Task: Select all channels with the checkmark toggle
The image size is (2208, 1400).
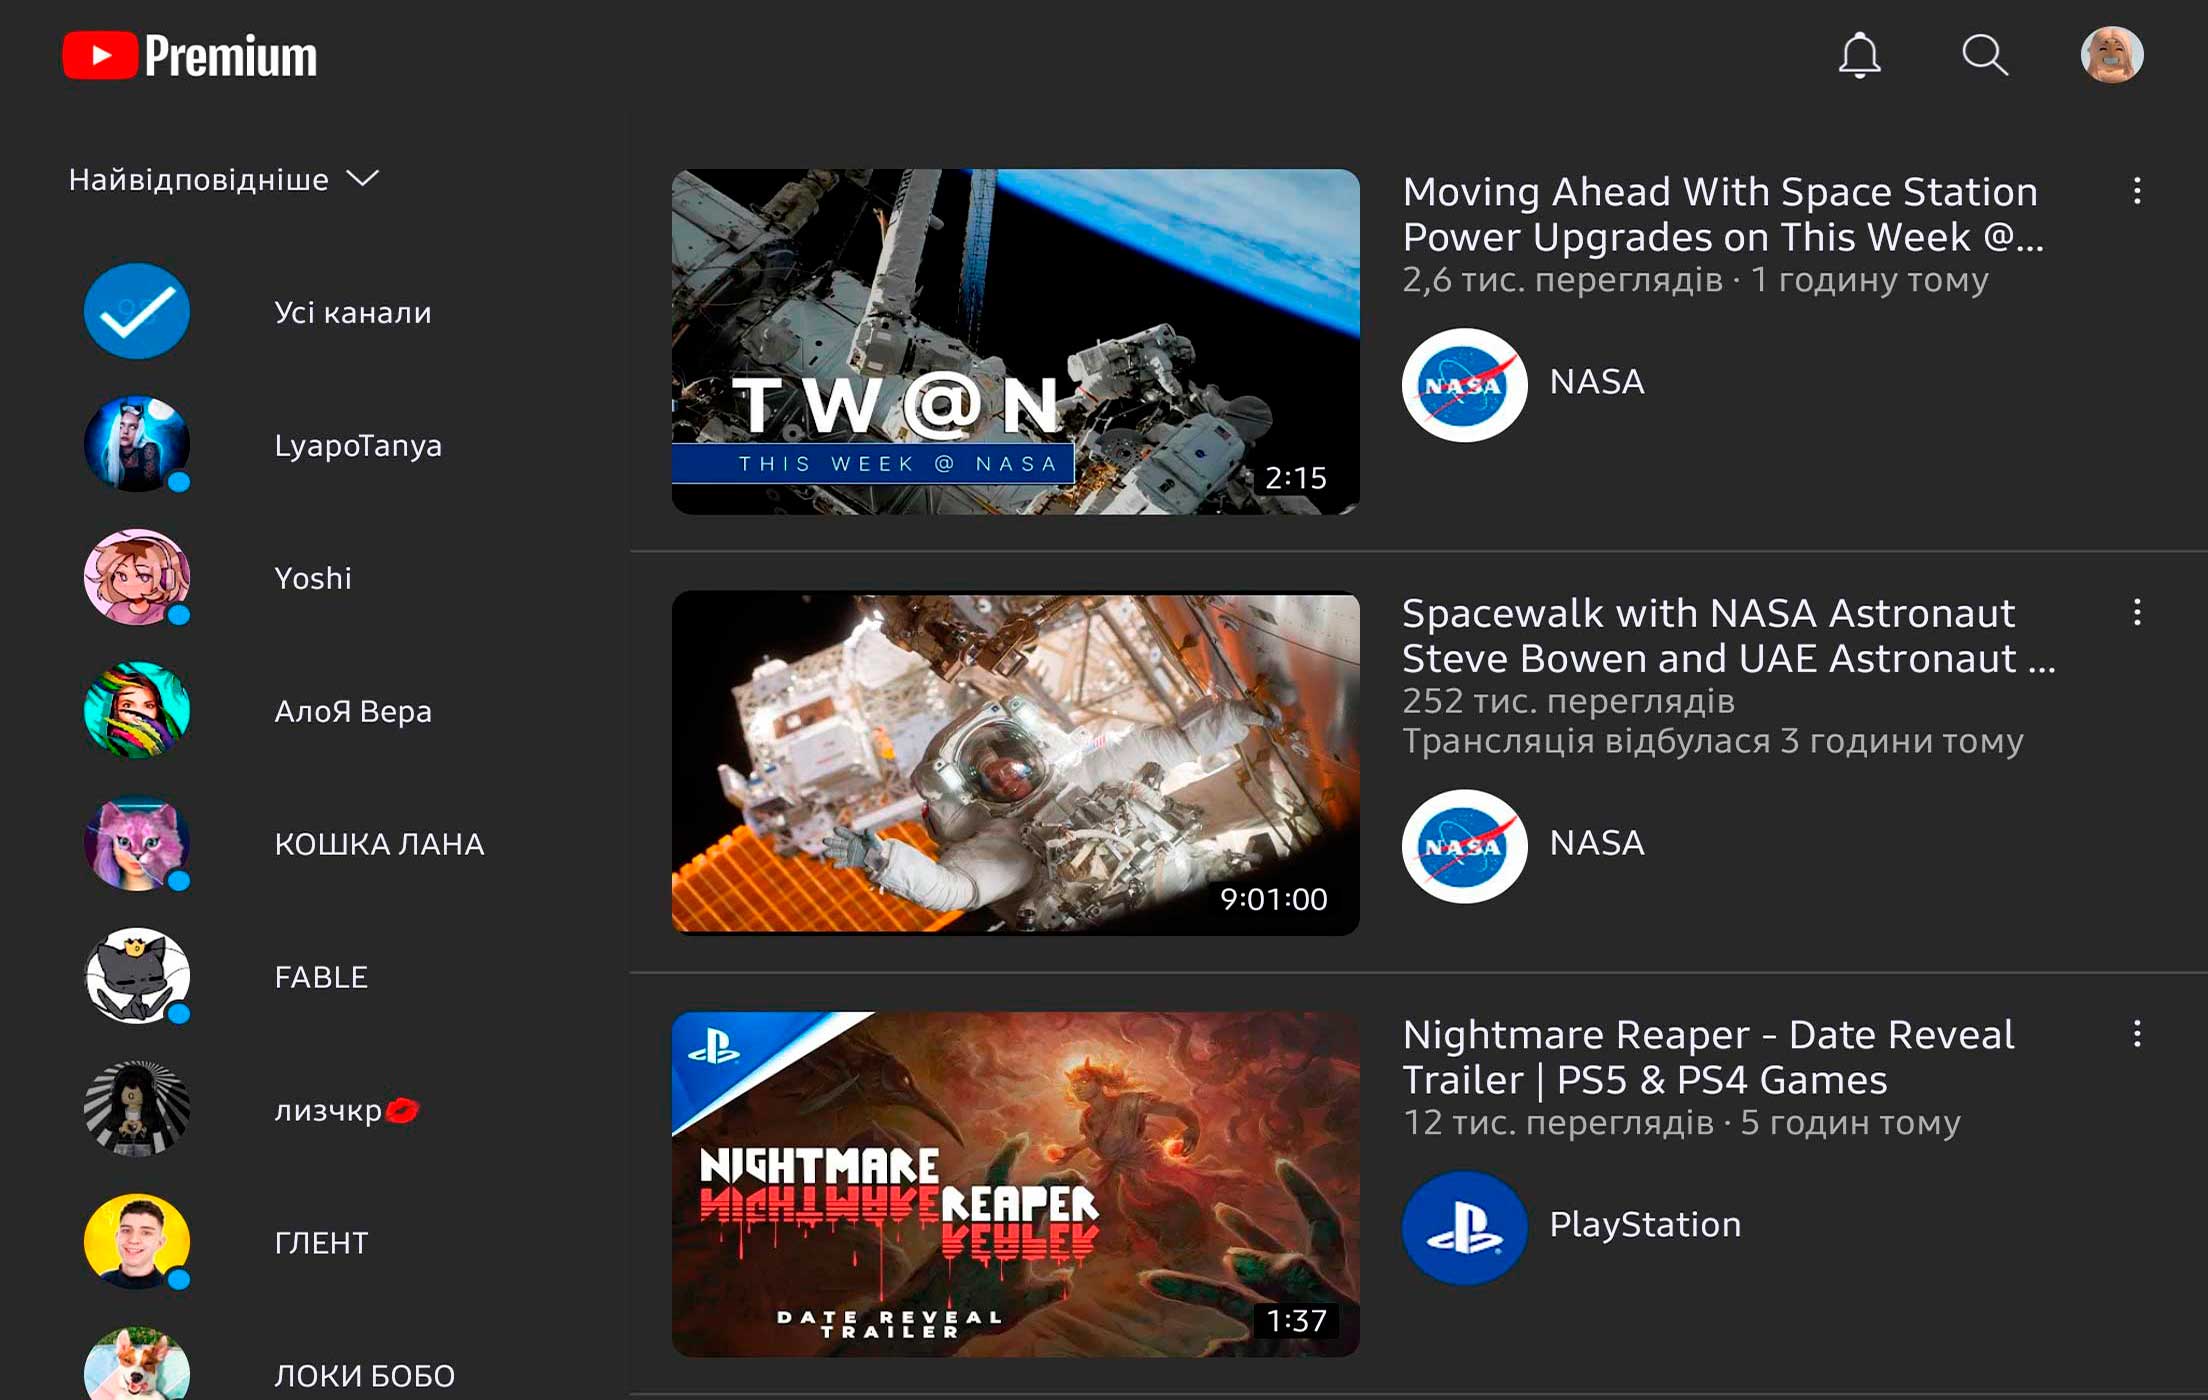Action: [138, 311]
